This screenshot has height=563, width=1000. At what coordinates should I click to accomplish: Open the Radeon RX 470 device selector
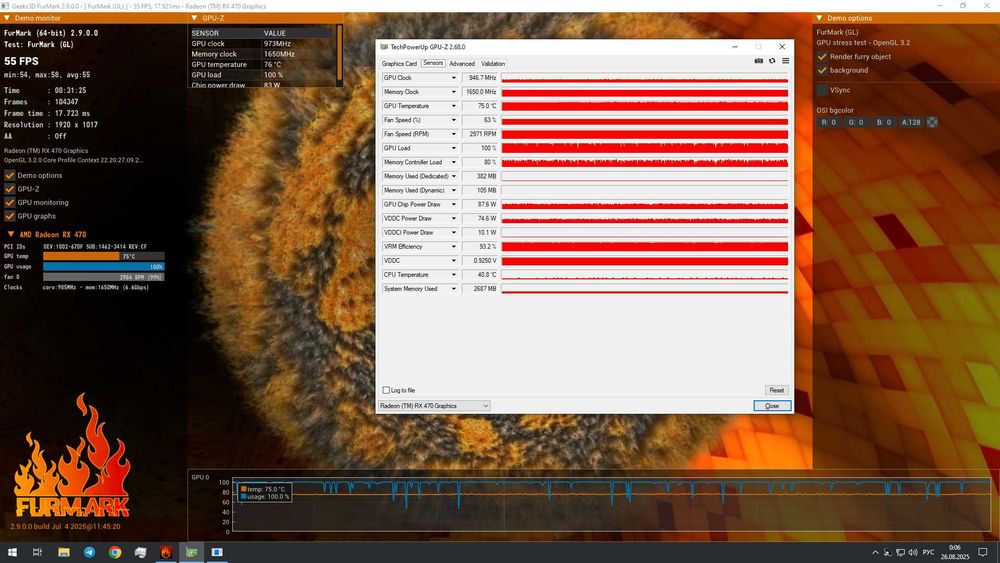click(x=434, y=406)
